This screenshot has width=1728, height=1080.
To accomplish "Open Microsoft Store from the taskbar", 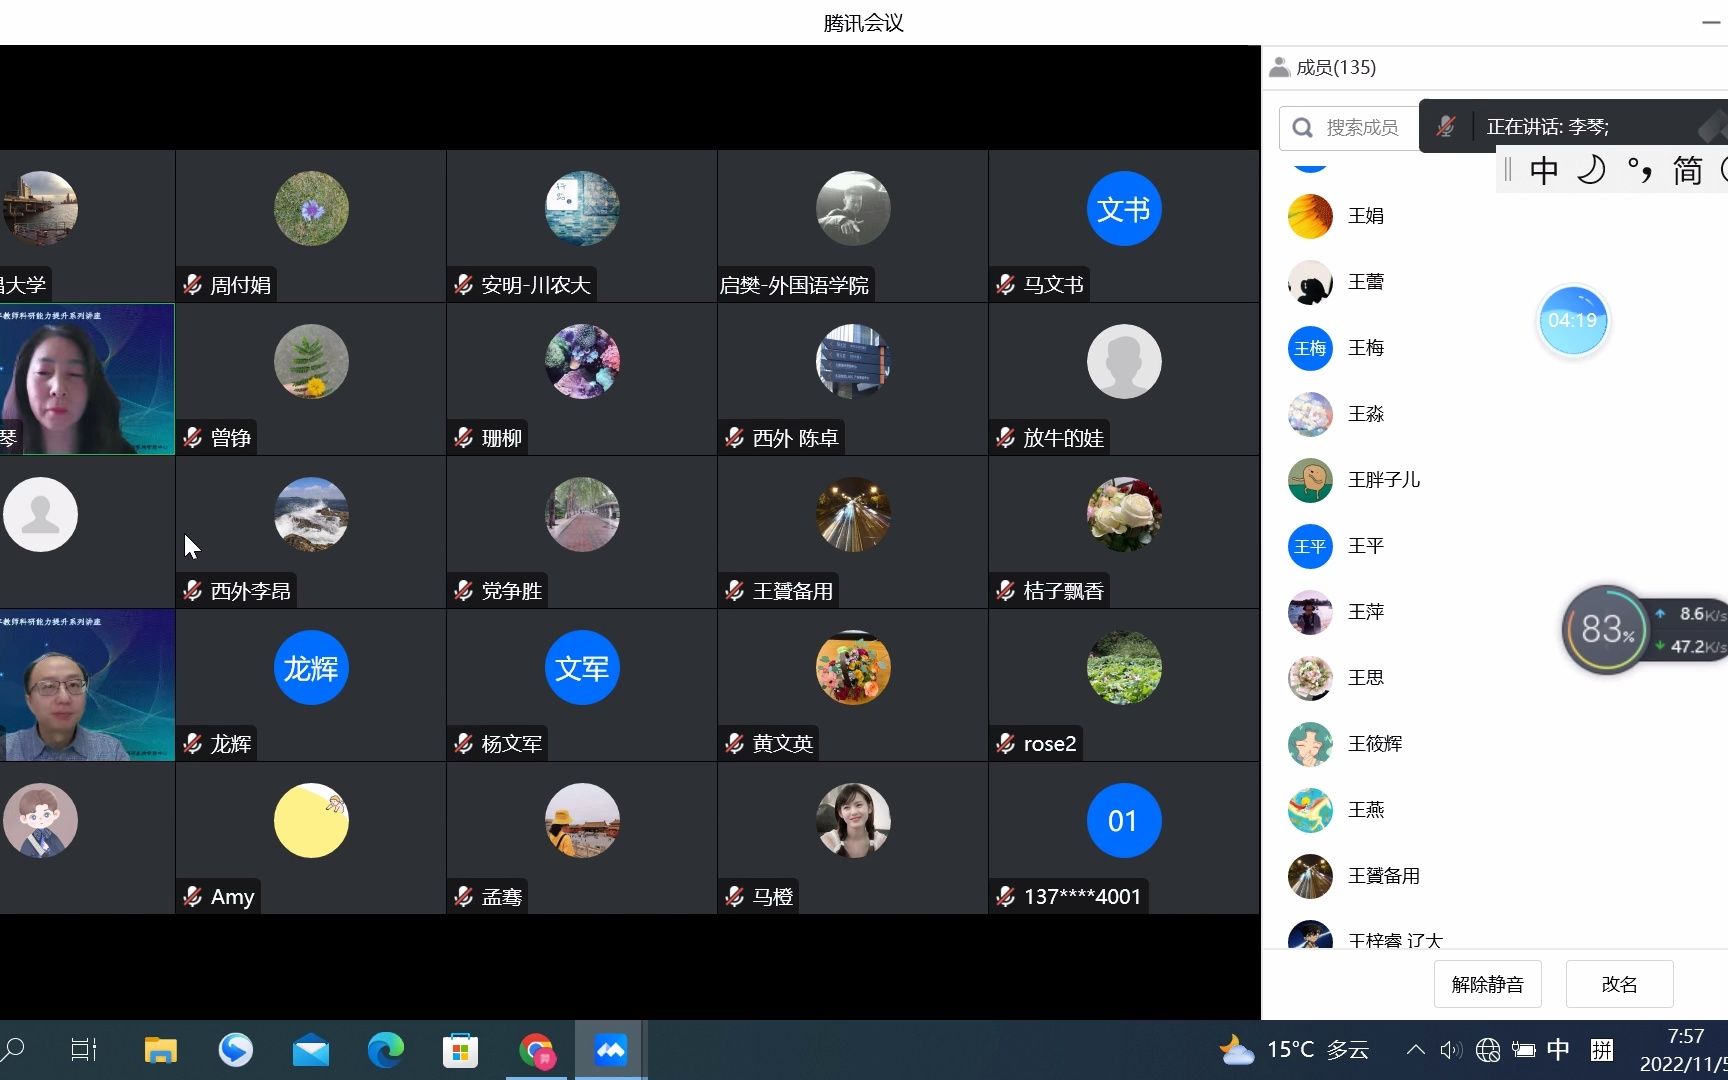I will [460, 1050].
